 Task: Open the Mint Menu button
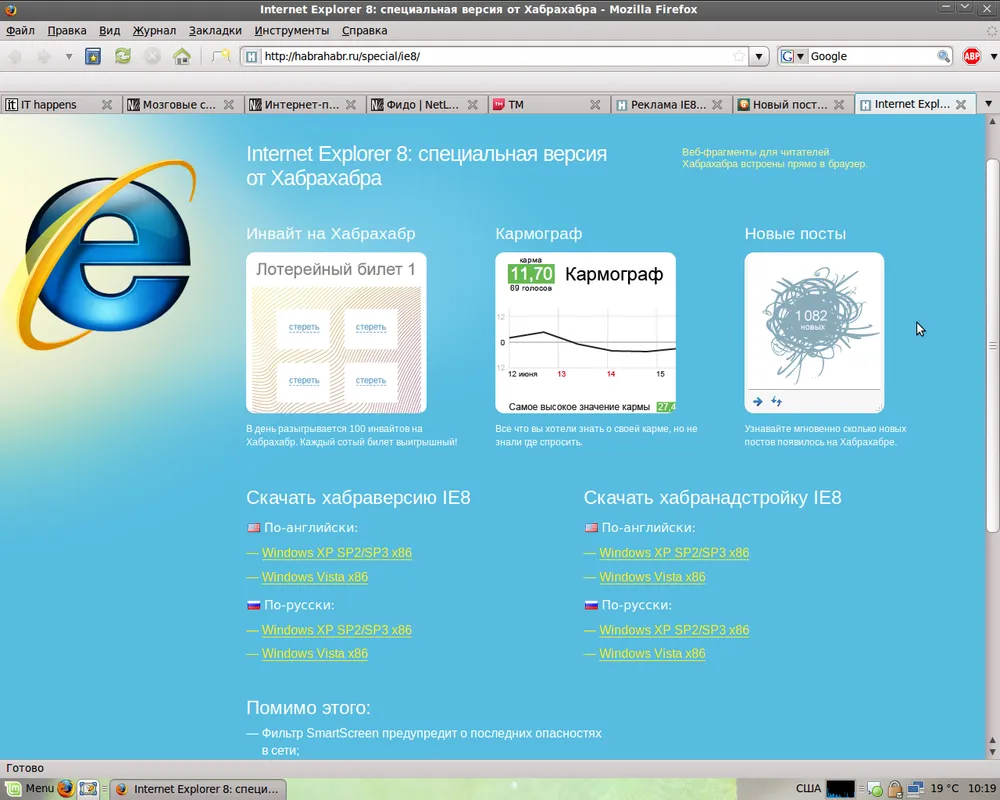tap(30, 789)
